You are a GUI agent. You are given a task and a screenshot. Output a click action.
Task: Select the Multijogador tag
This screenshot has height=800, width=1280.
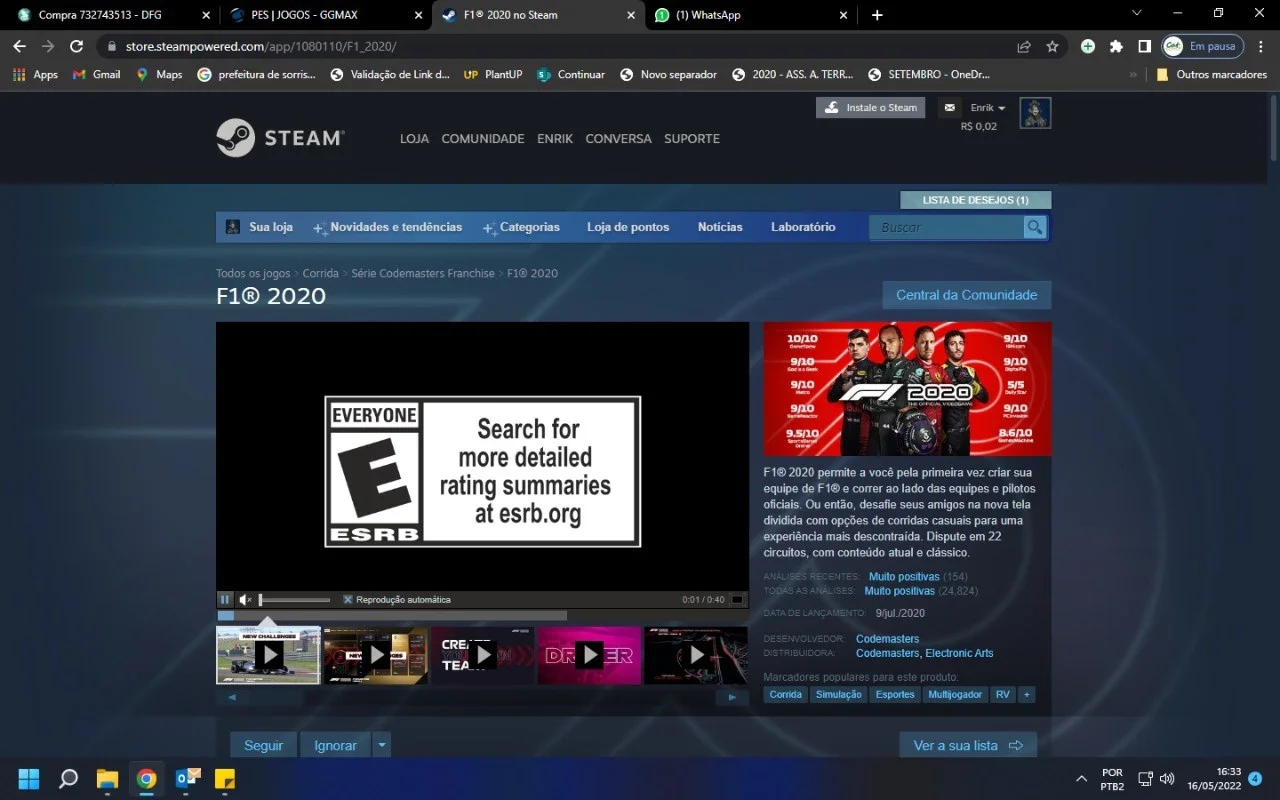(x=955, y=694)
